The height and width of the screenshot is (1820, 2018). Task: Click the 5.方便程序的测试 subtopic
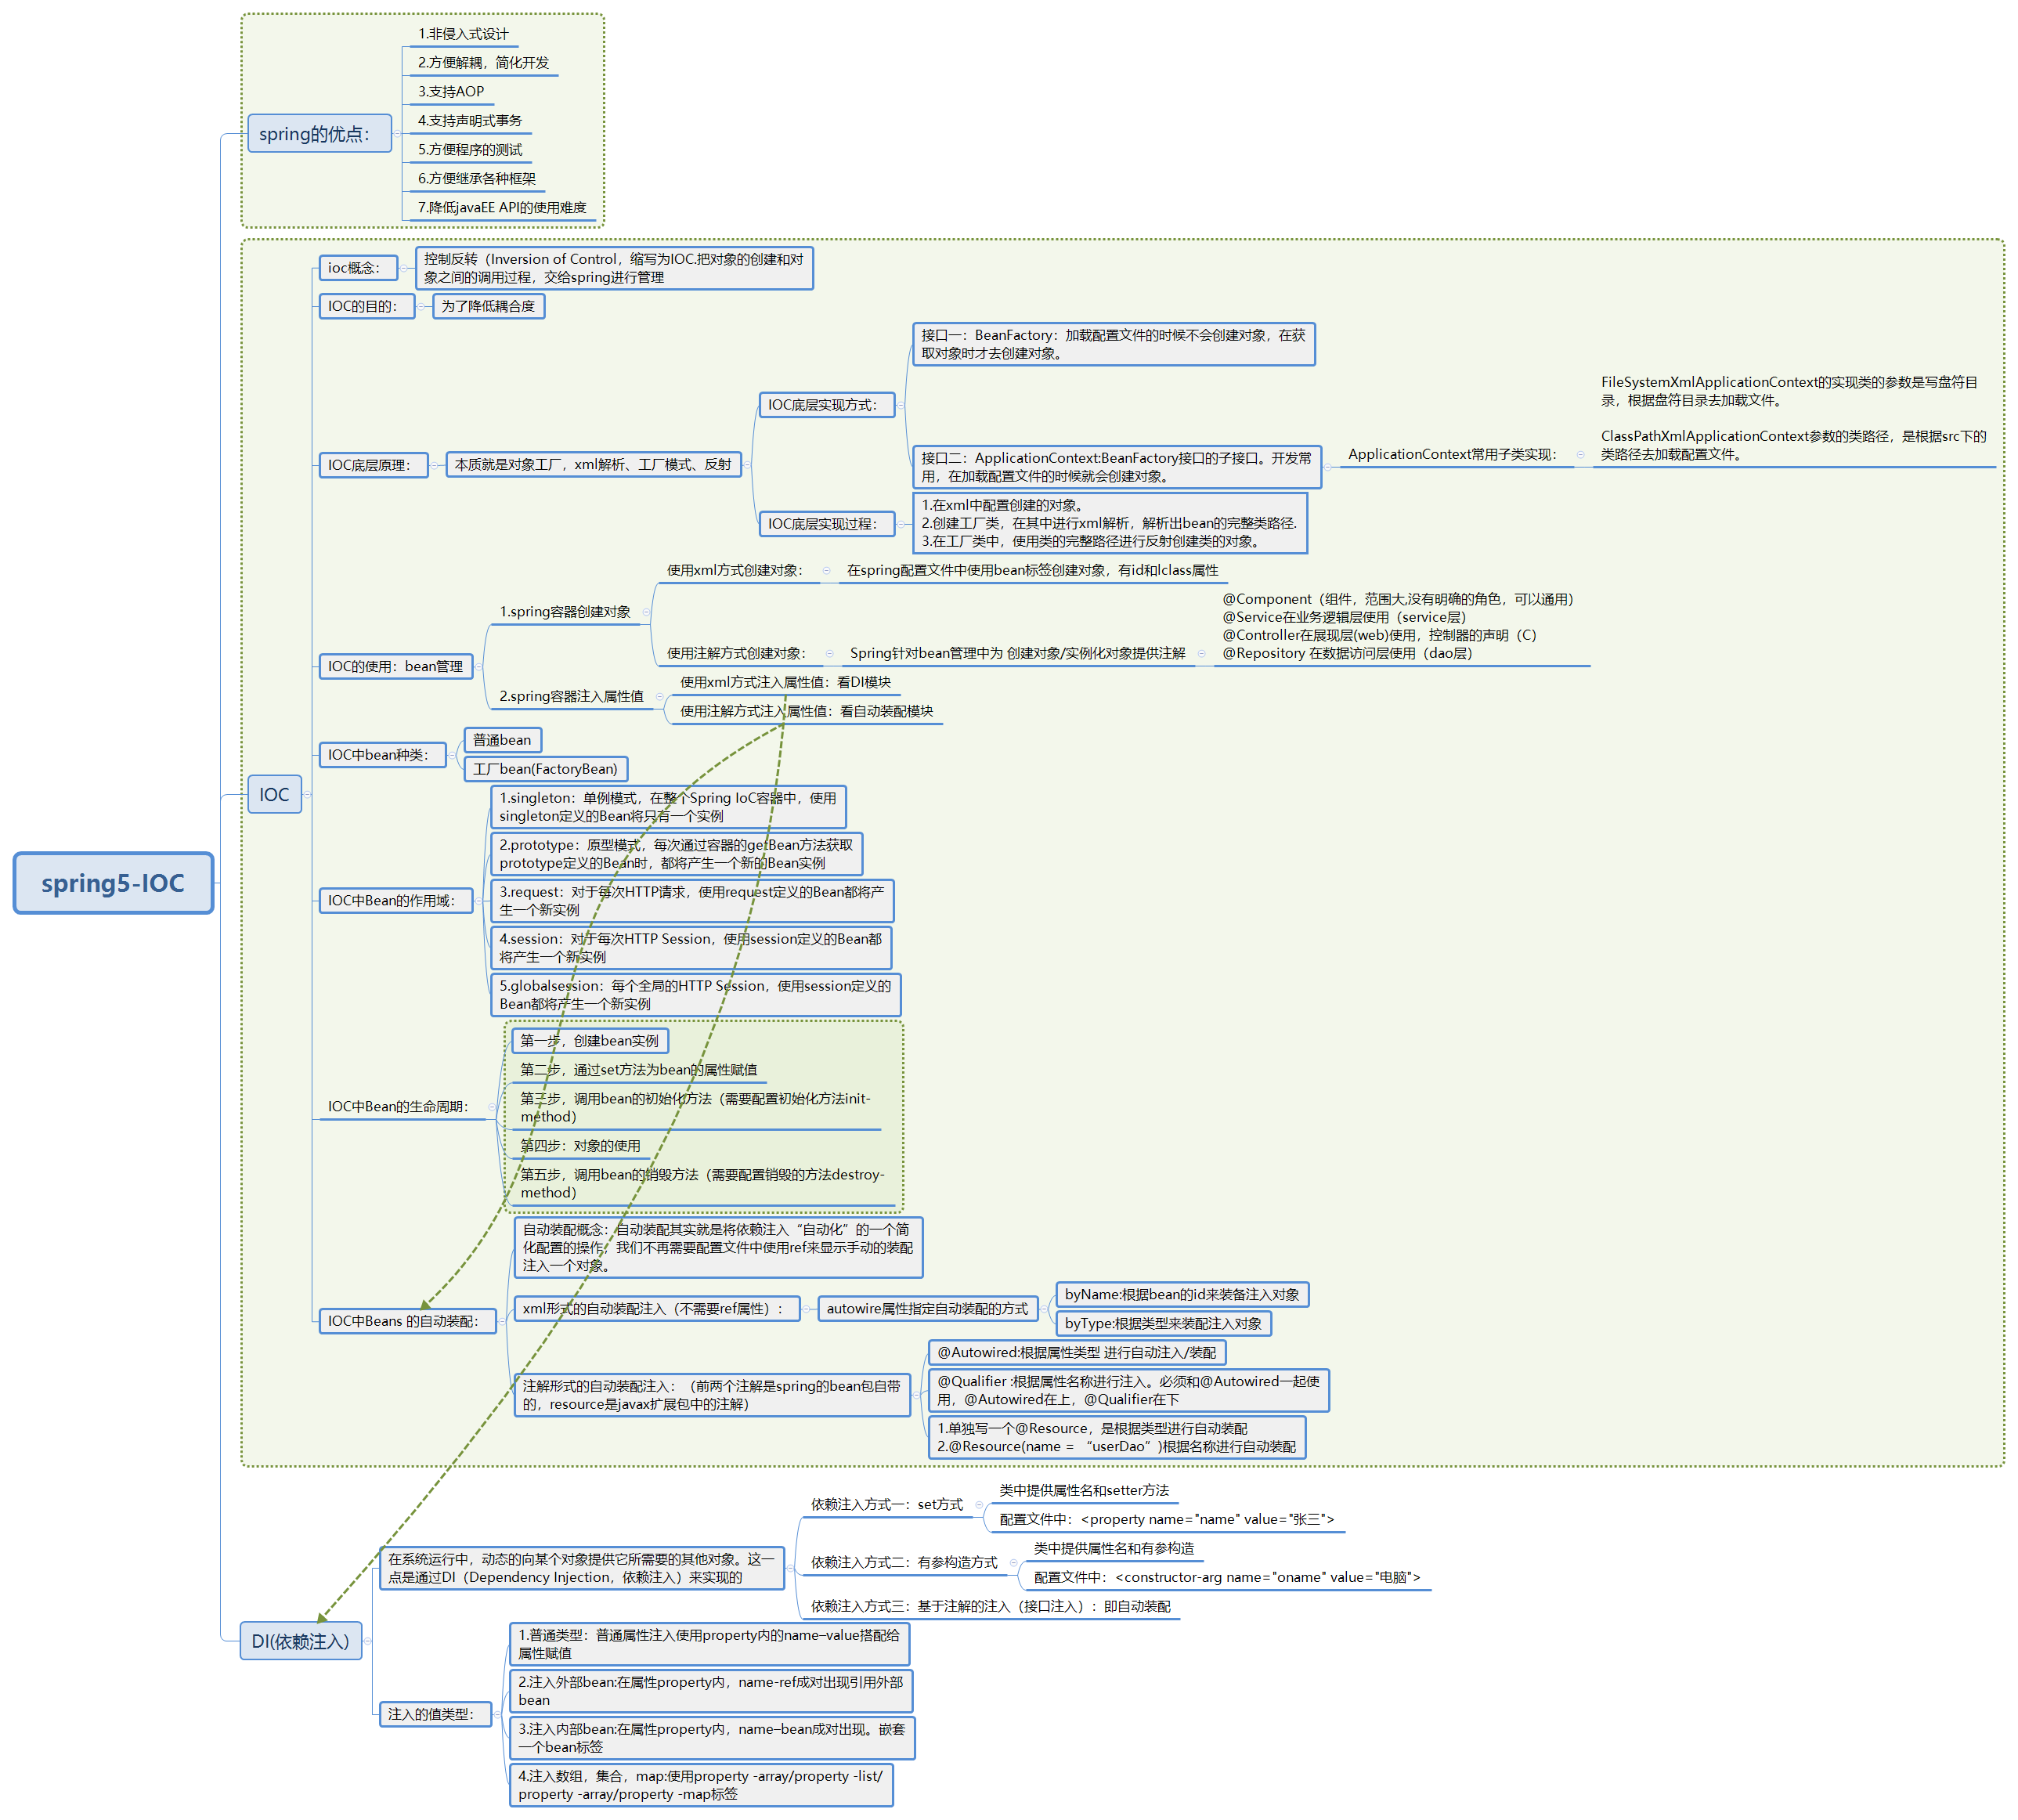[470, 150]
